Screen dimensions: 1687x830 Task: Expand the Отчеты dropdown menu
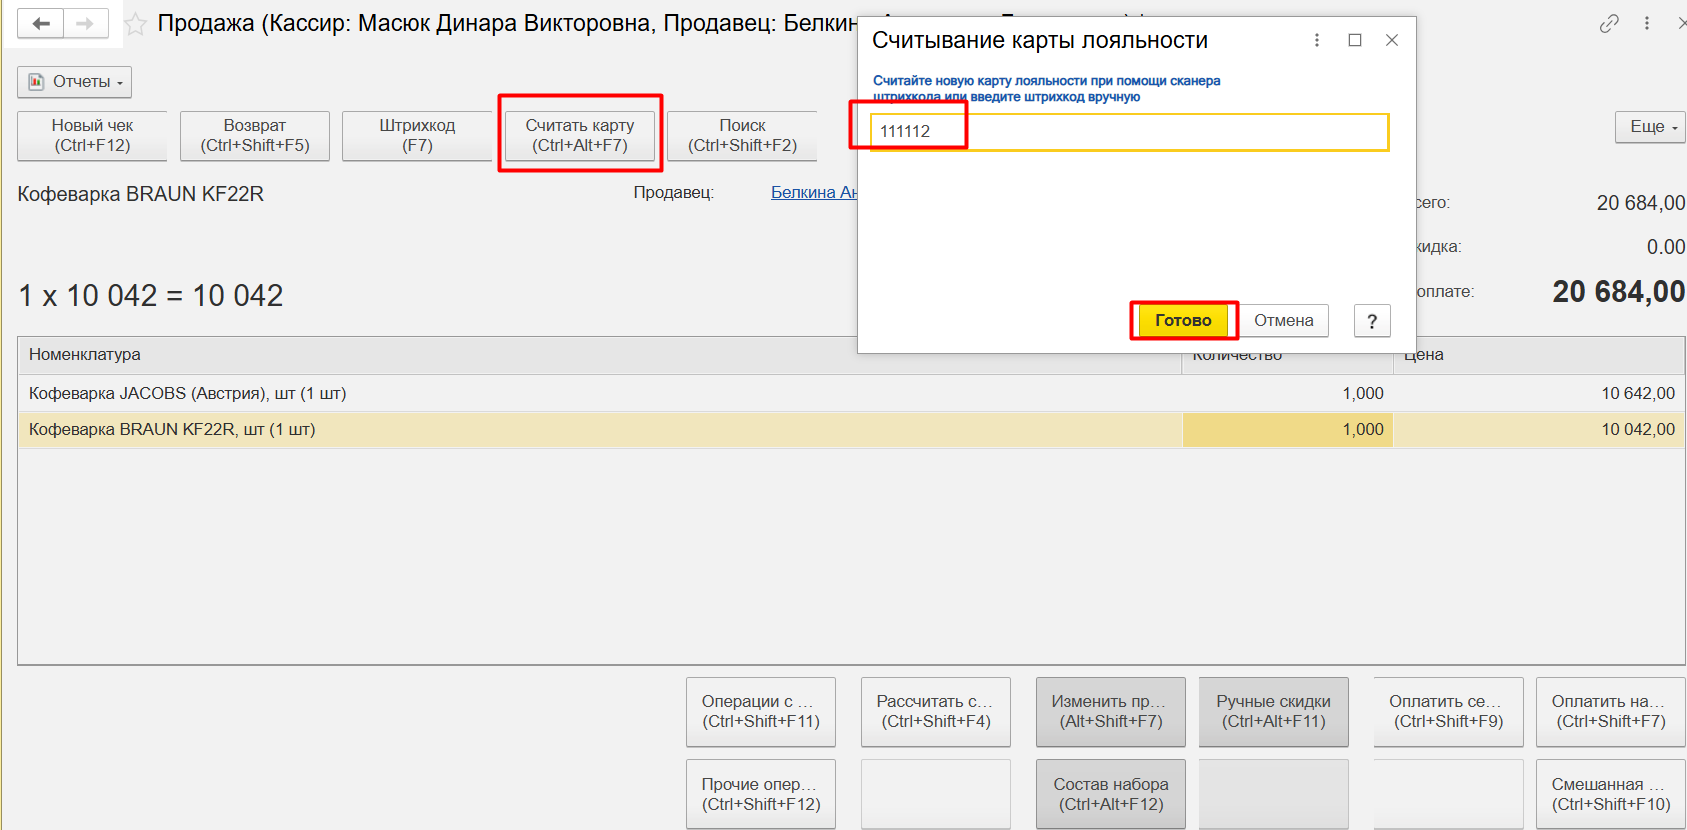[75, 82]
